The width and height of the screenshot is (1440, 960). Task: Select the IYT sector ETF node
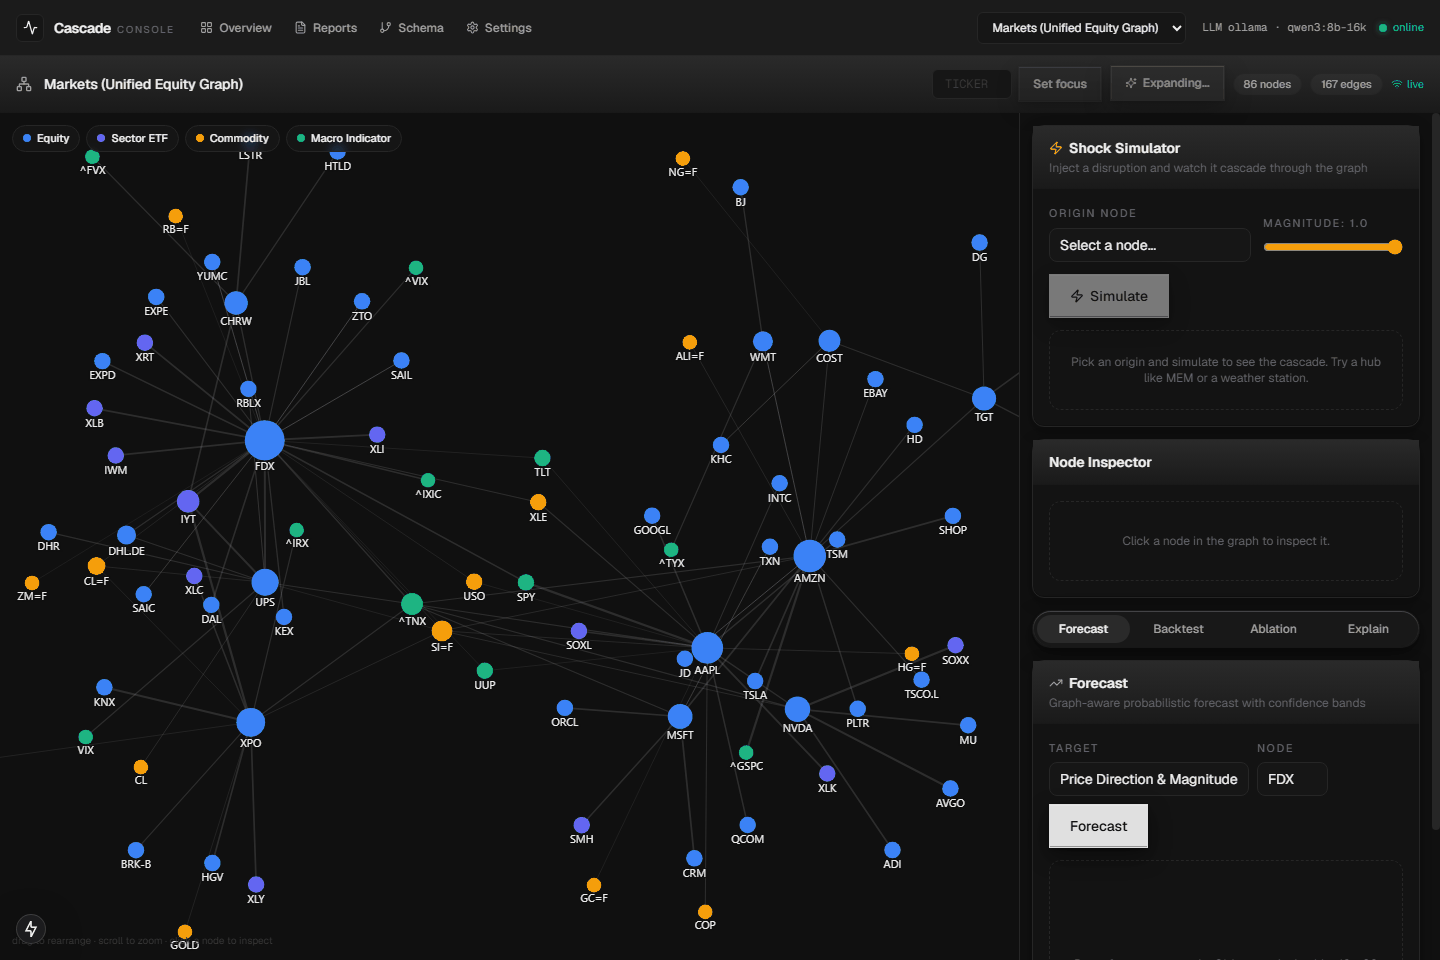[x=188, y=501]
